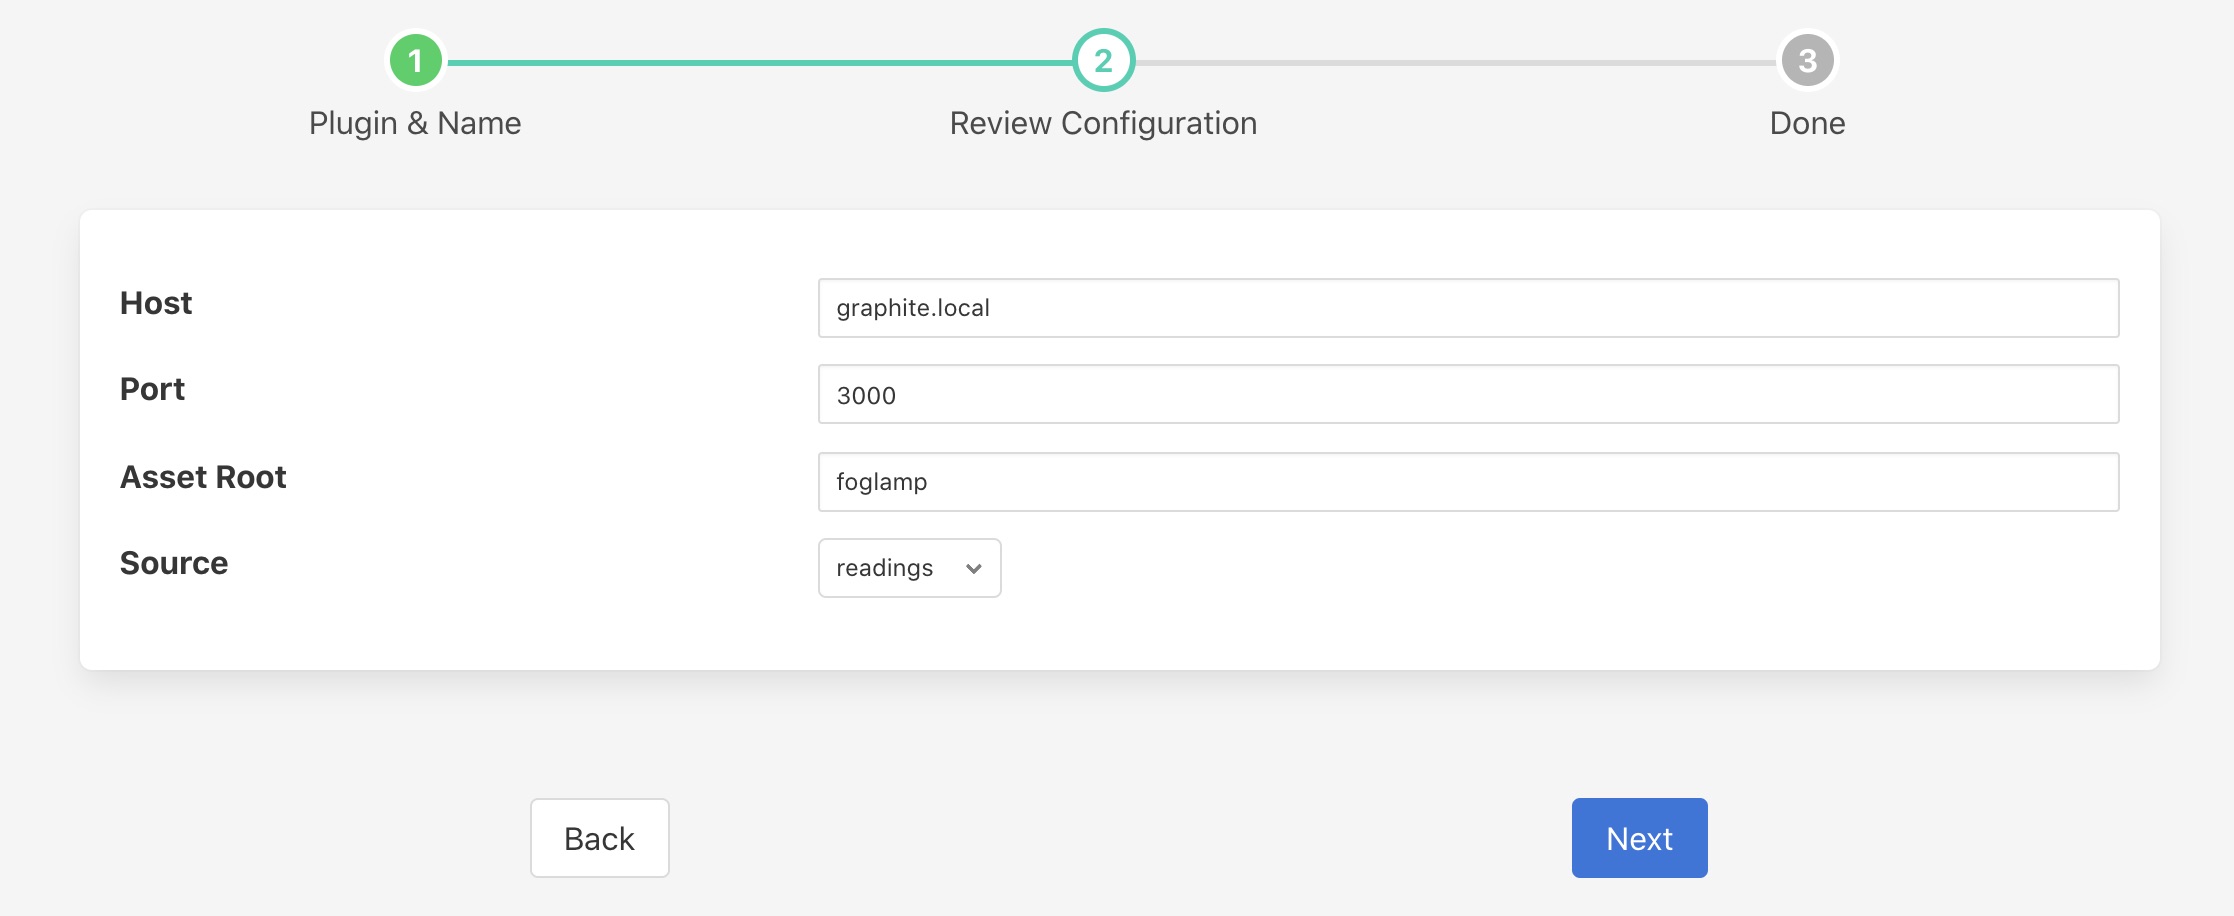2234x916 pixels.
Task: Click the green step 1 circle
Action: tap(415, 61)
